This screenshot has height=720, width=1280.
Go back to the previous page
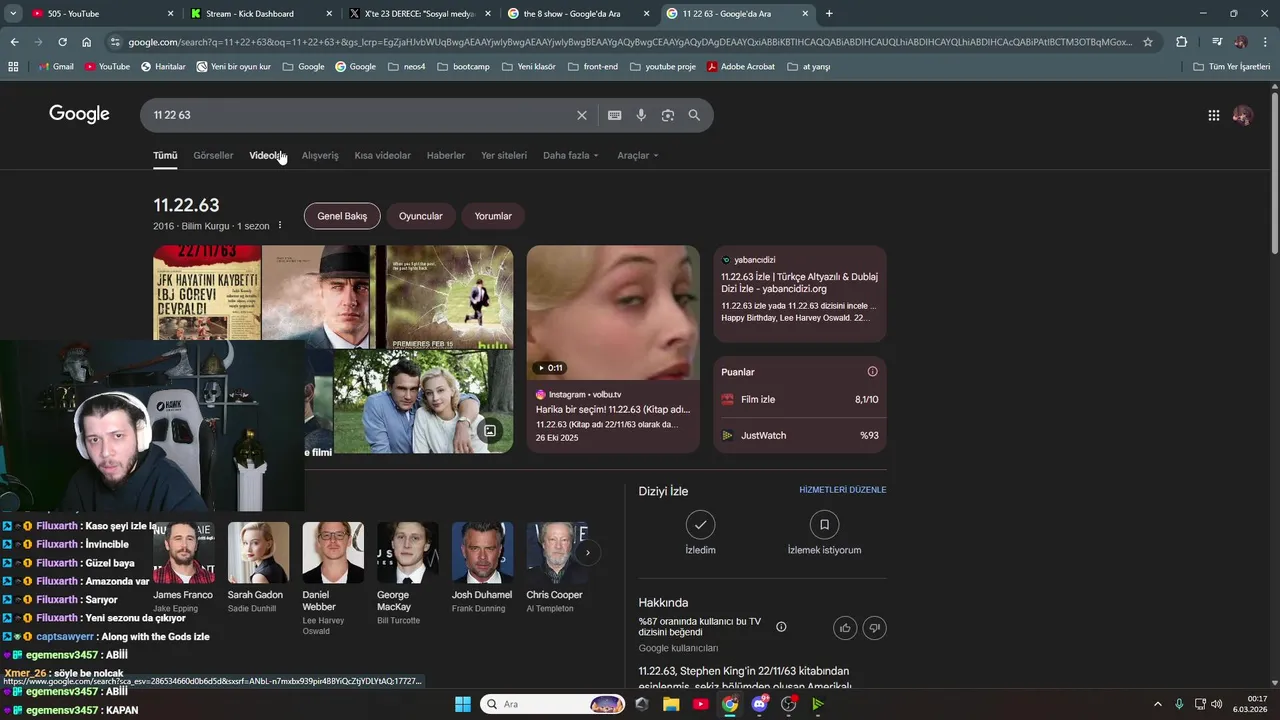pyautogui.click(x=14, y=42)
